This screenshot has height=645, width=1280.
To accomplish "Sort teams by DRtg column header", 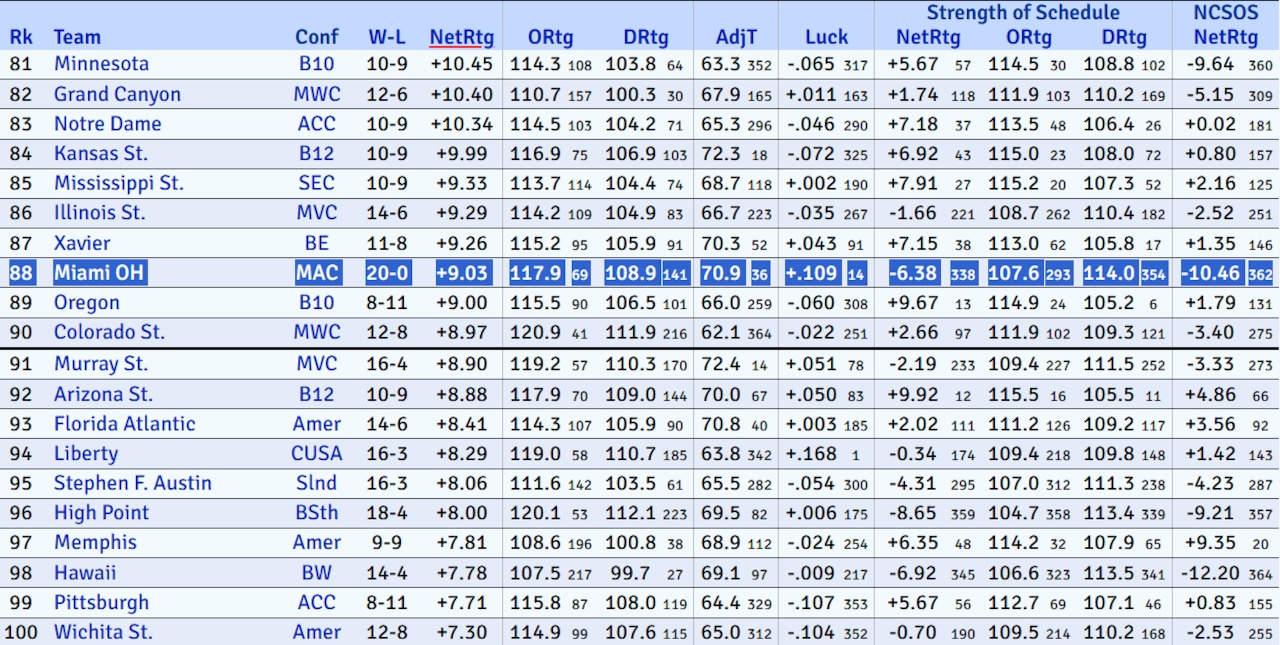I will point(646,37).
